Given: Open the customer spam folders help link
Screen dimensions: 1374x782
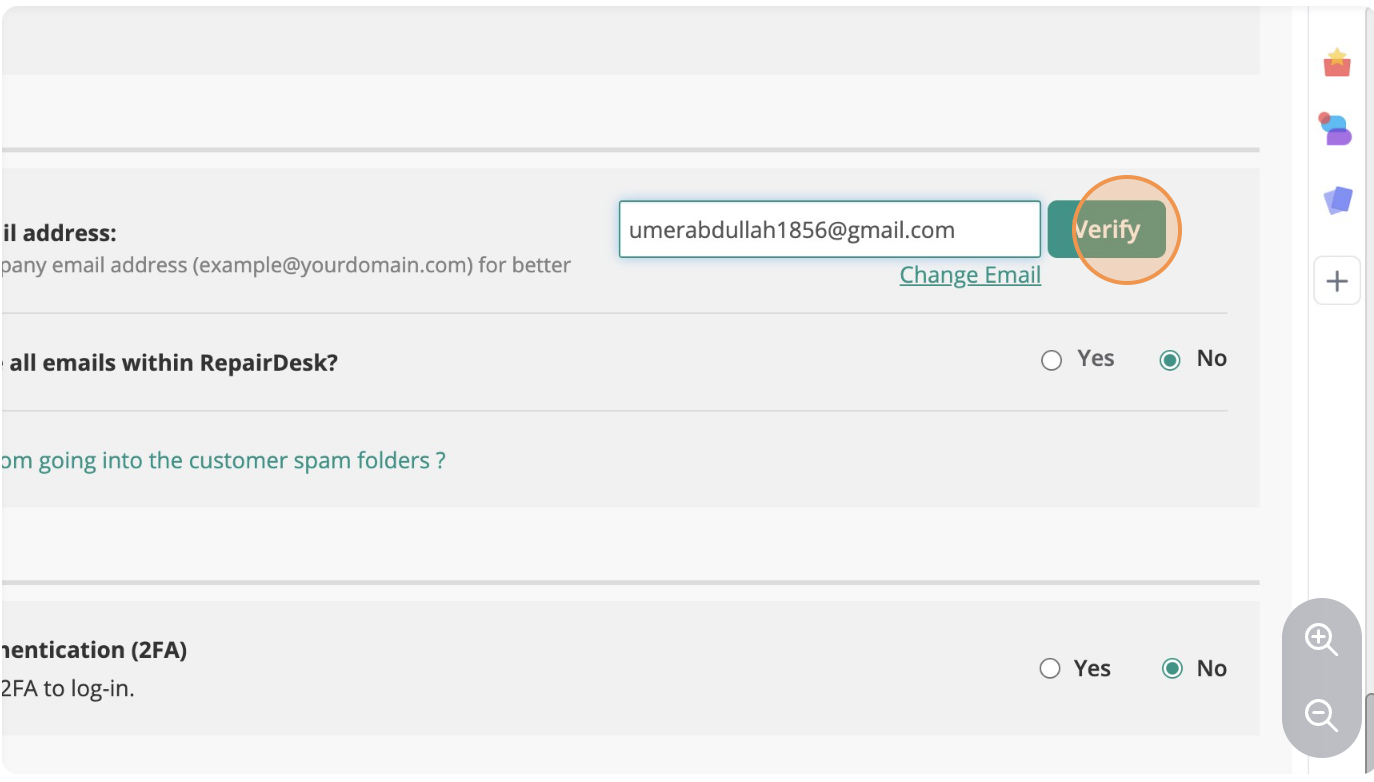Looking at the screenshot, I should click(x=222, y=461).
